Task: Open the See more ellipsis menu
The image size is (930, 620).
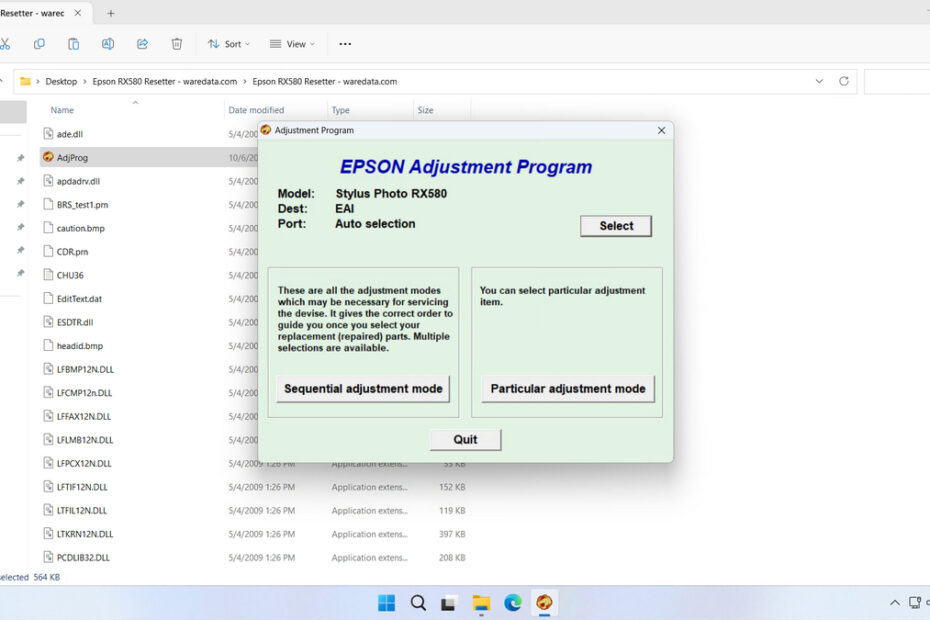Action: click(345, 44)
